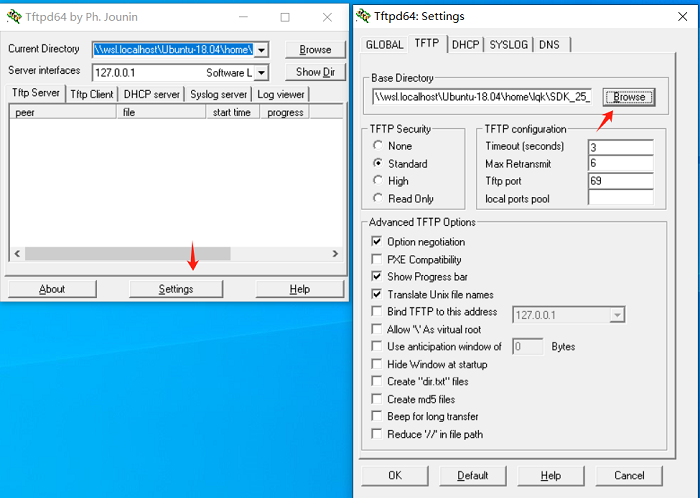Click the Default button
Viewport: 700px width, 498px height.
tap(473, 476)
